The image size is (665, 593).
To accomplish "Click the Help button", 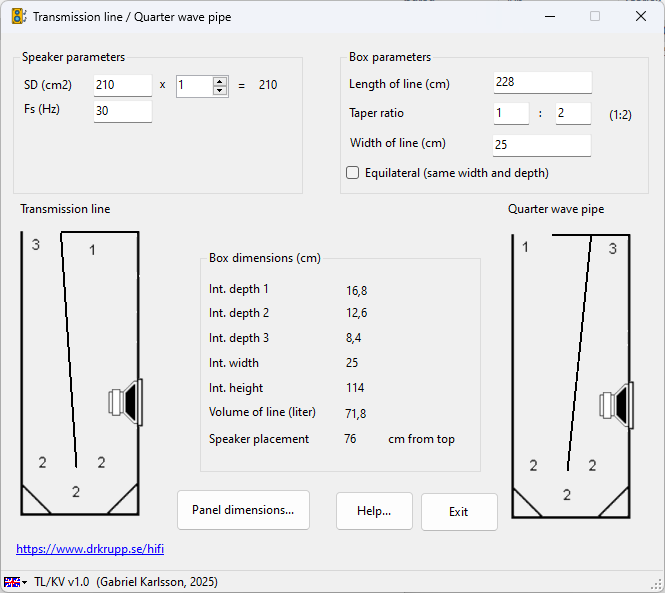I will [374, 511].
